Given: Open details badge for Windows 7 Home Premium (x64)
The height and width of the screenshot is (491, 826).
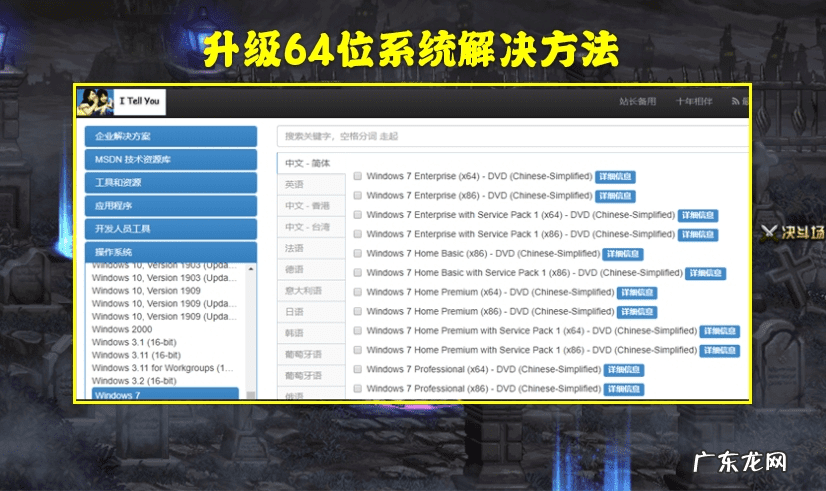Looking at the screenshot, I should click(637, 293).
